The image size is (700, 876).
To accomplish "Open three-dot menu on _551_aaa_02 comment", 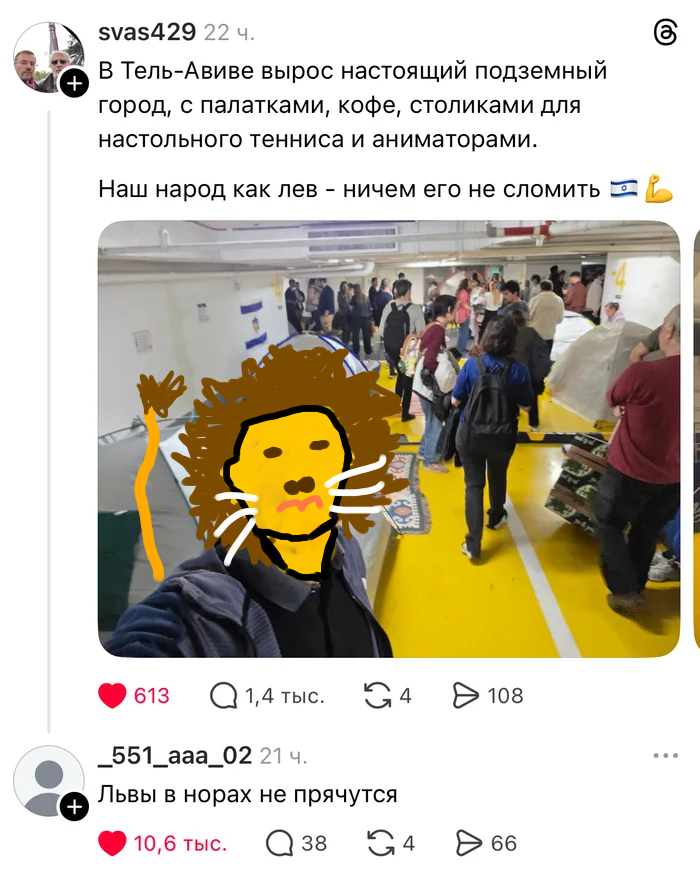I will point(665,756).
